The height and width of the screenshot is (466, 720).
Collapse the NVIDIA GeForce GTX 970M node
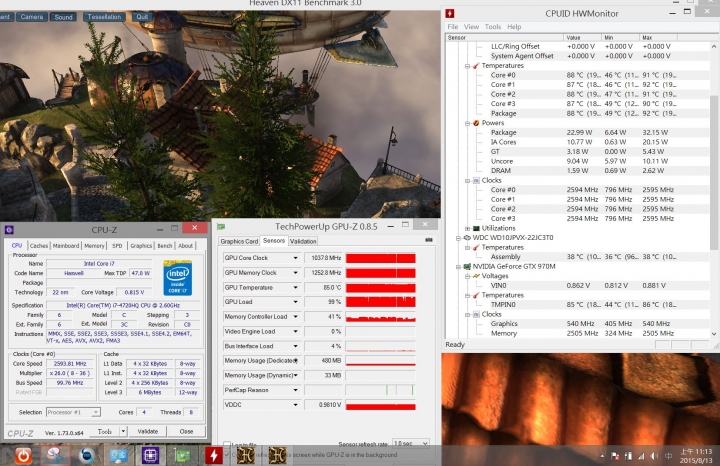(x=458, y=266)
